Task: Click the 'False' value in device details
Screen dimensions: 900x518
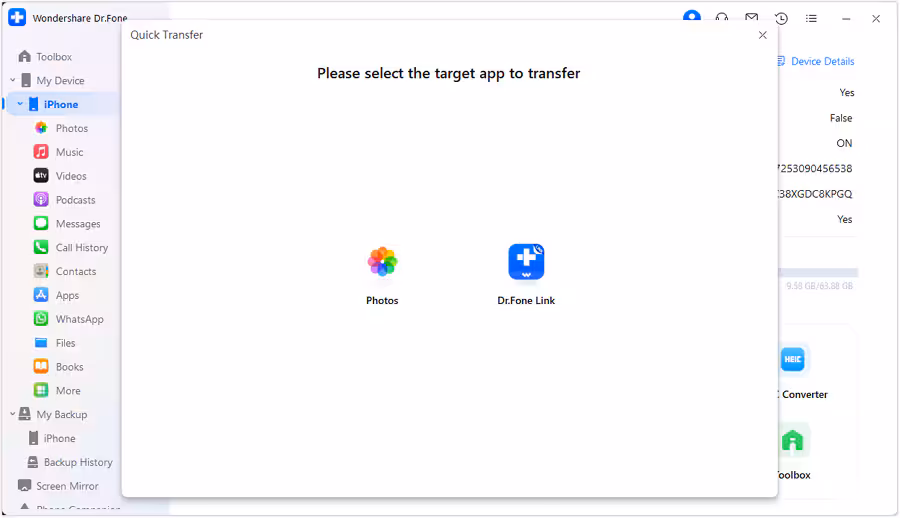Action: coord(841,118)
